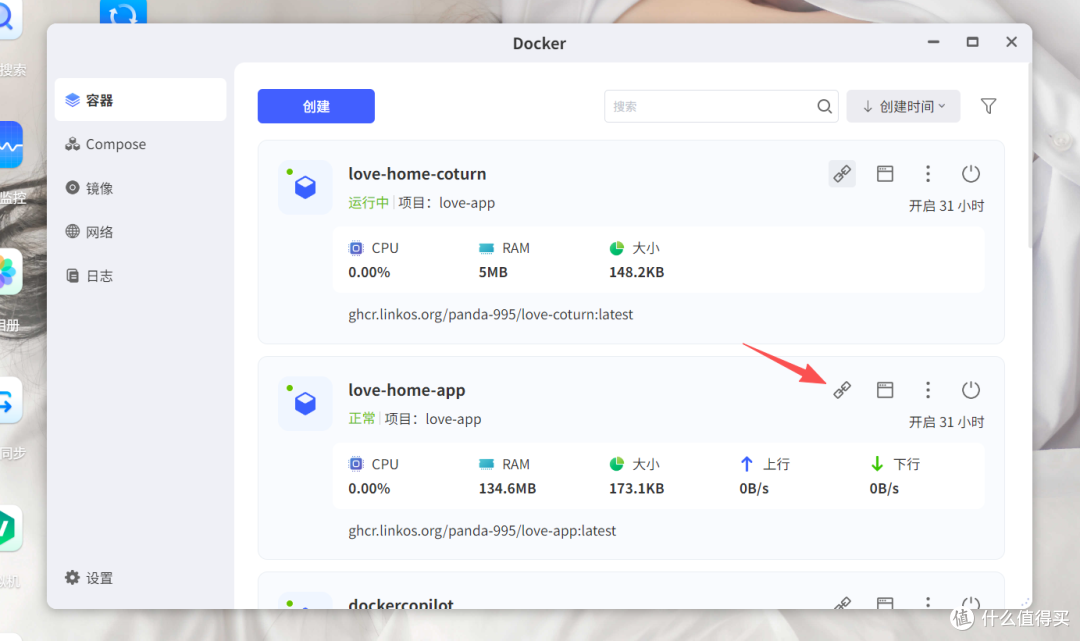1080x641 pixels.
Task: Select the 容器 sidebar tab
Action: click(x=141, y=100)
